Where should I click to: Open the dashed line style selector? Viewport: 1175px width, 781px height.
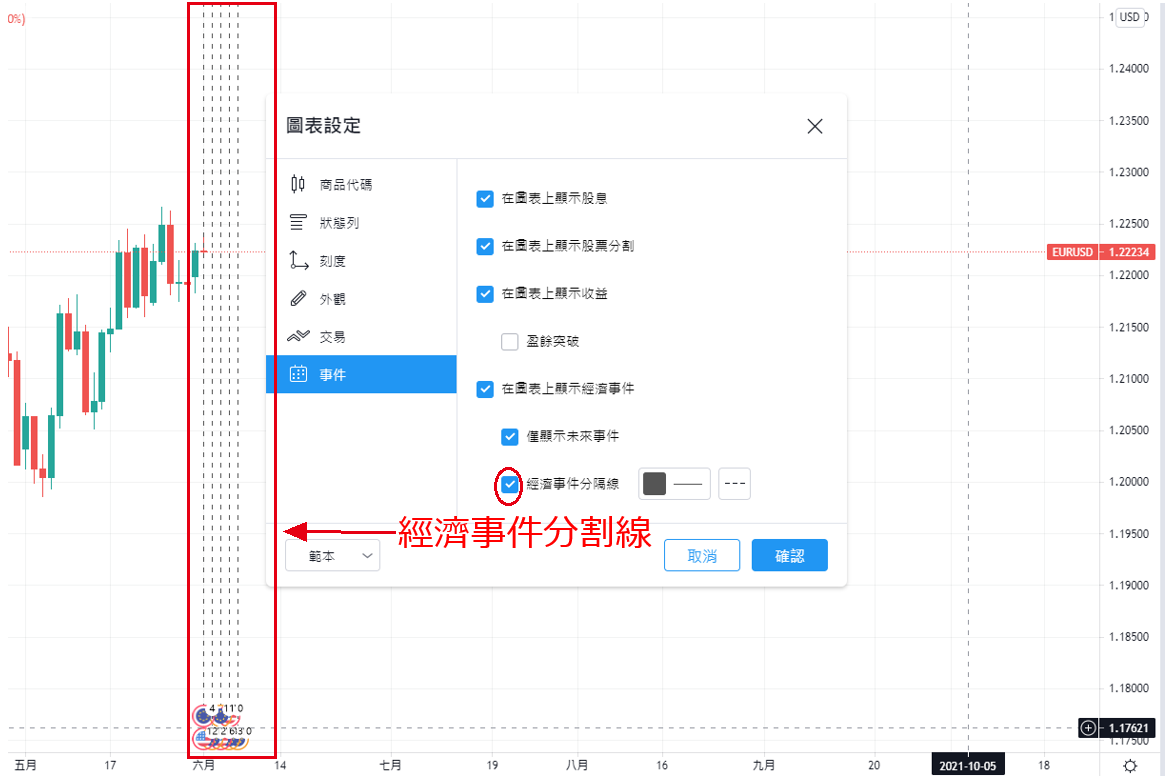point(734,484)
